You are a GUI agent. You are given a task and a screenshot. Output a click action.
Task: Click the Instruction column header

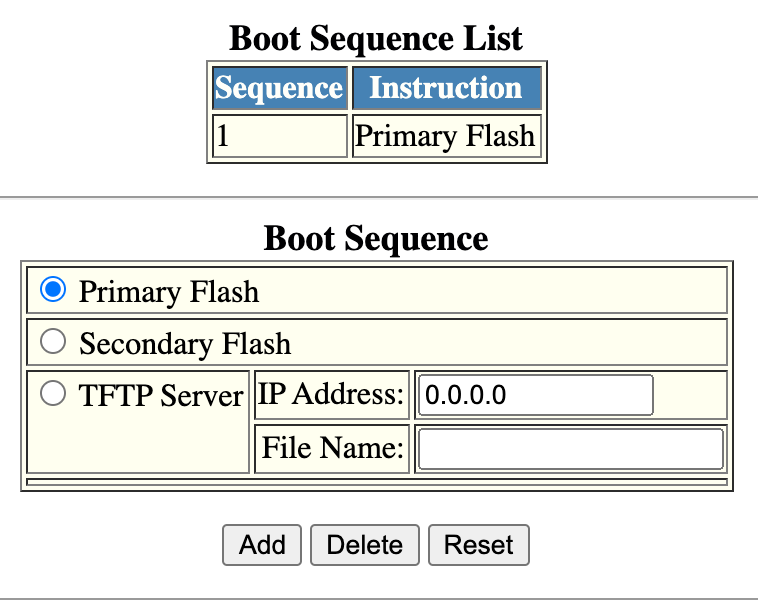446,88
